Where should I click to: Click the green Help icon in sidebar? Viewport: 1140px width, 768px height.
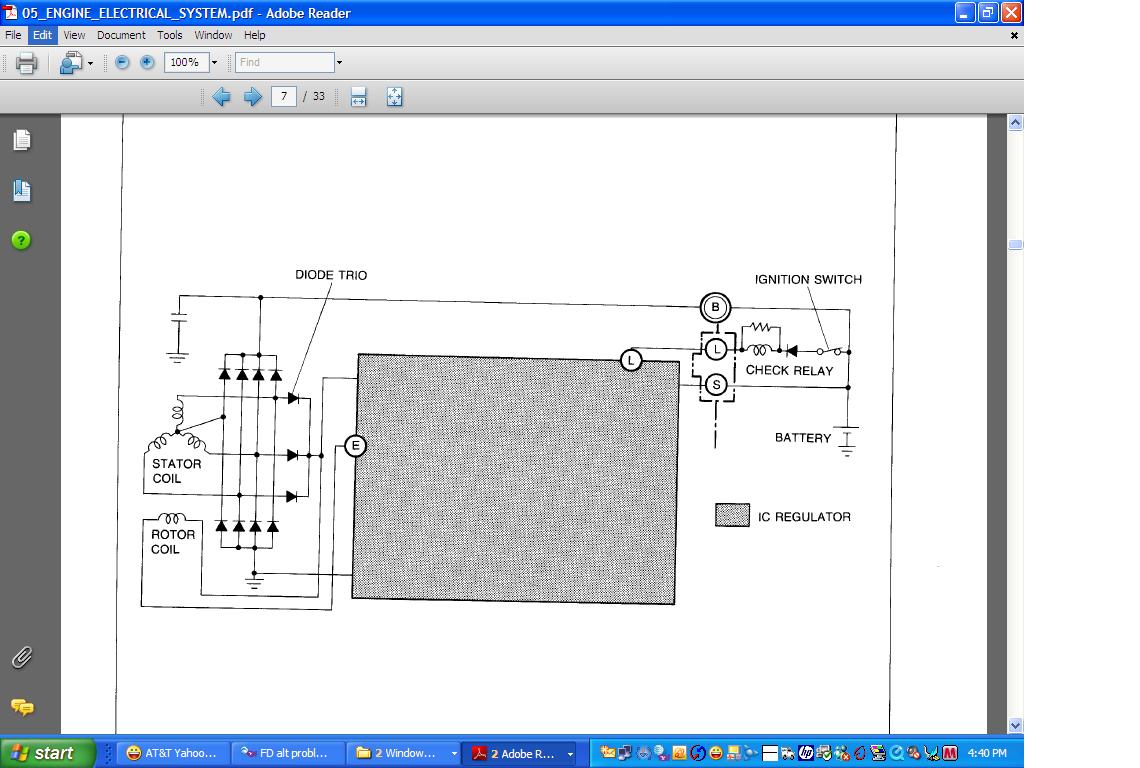pyautogui.click(x=21, y=240)
